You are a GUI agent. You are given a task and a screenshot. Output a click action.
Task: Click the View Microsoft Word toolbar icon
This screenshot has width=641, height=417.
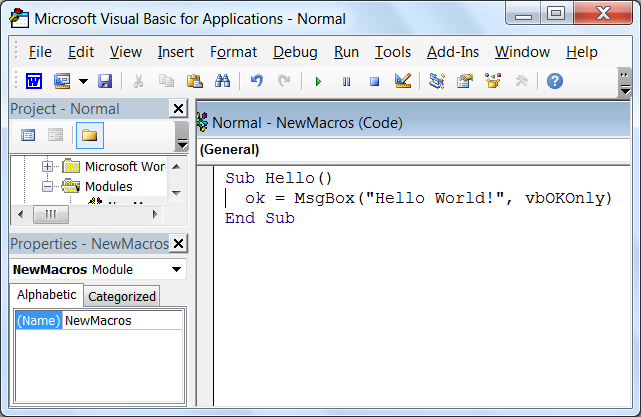tap(34, 81)
